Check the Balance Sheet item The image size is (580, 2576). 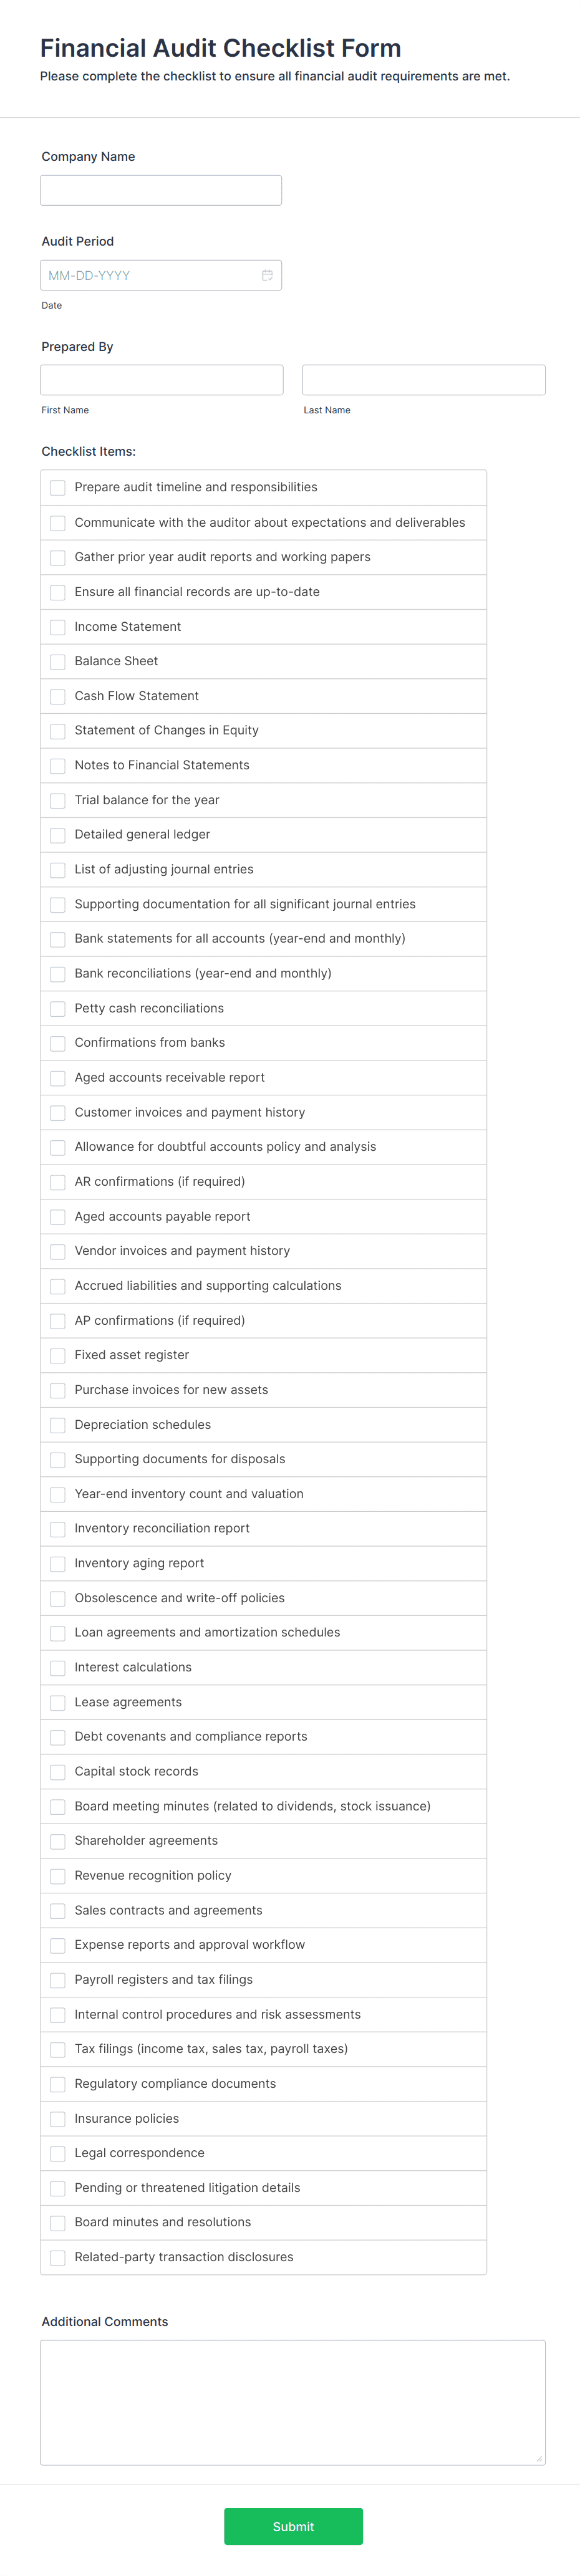coord(57,661)
